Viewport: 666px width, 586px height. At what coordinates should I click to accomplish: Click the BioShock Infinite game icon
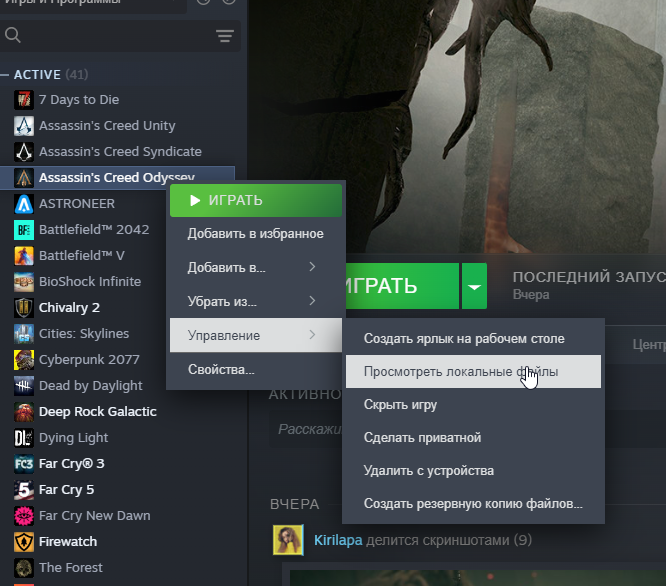click(24, 282)
